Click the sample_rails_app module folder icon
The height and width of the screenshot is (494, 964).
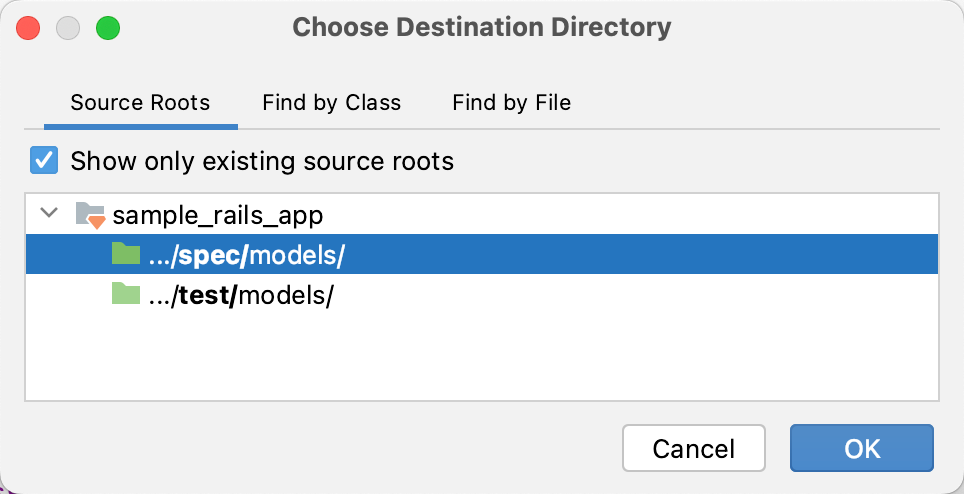pyautogui.click(x=90, y=214)
